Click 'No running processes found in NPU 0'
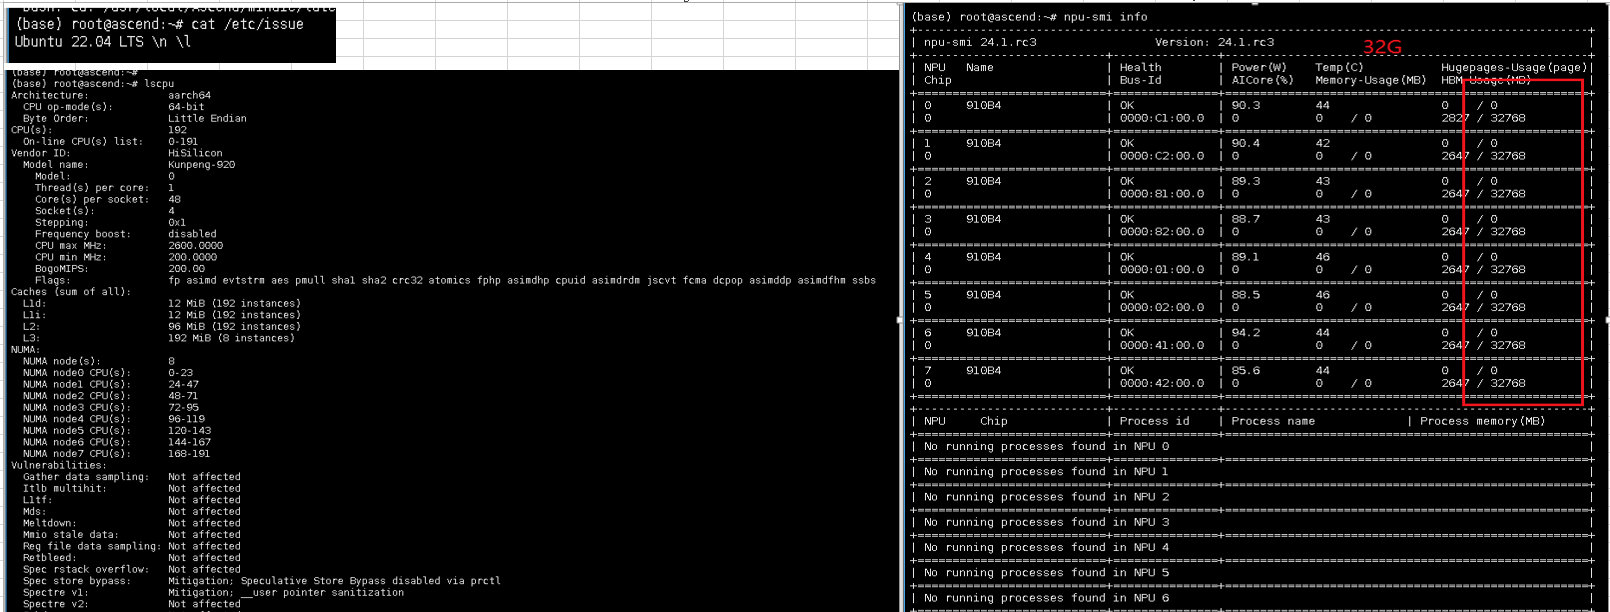Image resolution: width=1610 pixels, height=612 pixels. click(1046, 447)
